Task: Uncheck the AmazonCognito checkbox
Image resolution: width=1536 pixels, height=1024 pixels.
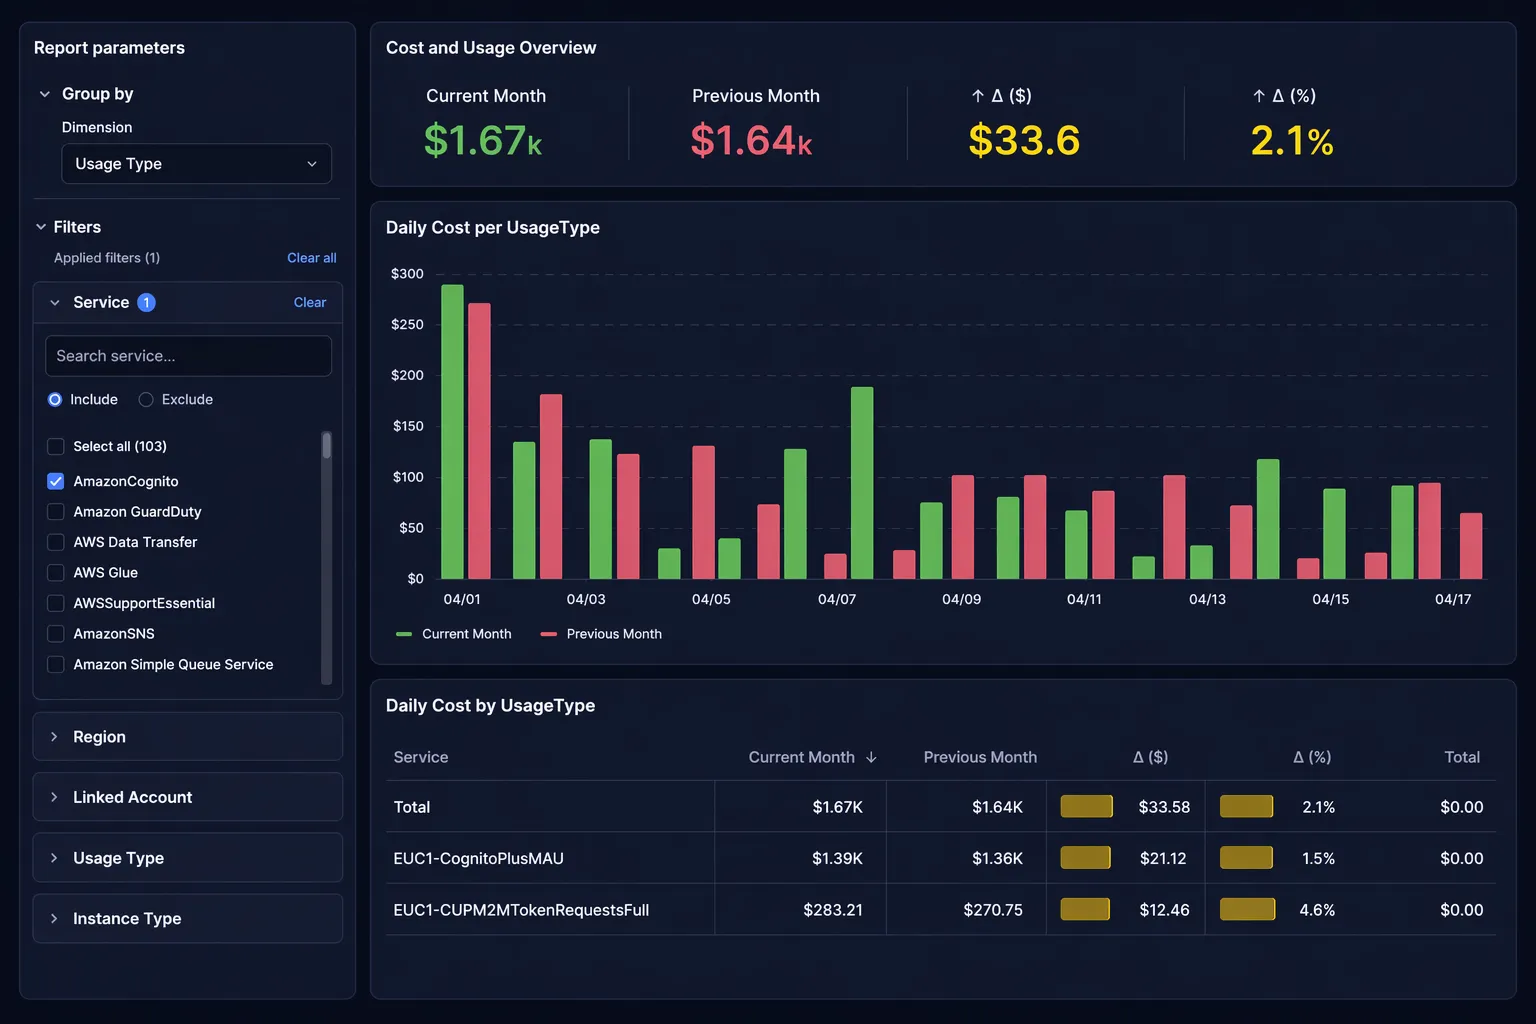Action: pos(56,481)
